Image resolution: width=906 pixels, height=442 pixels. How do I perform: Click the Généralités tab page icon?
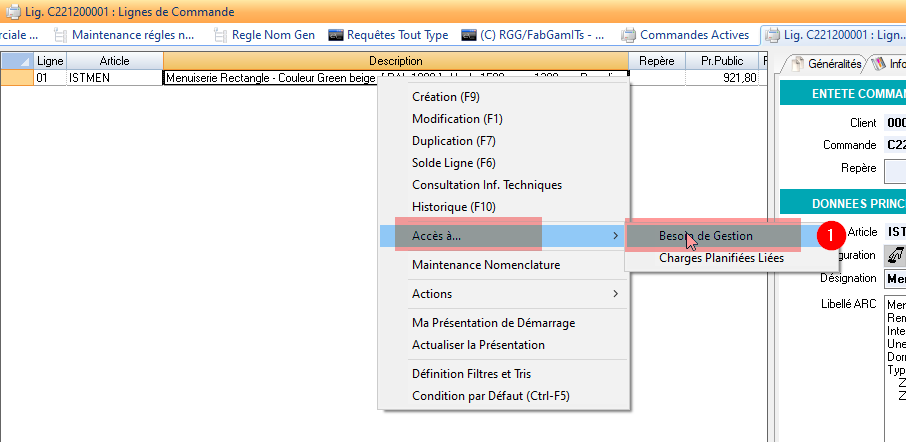click(796, 63)
